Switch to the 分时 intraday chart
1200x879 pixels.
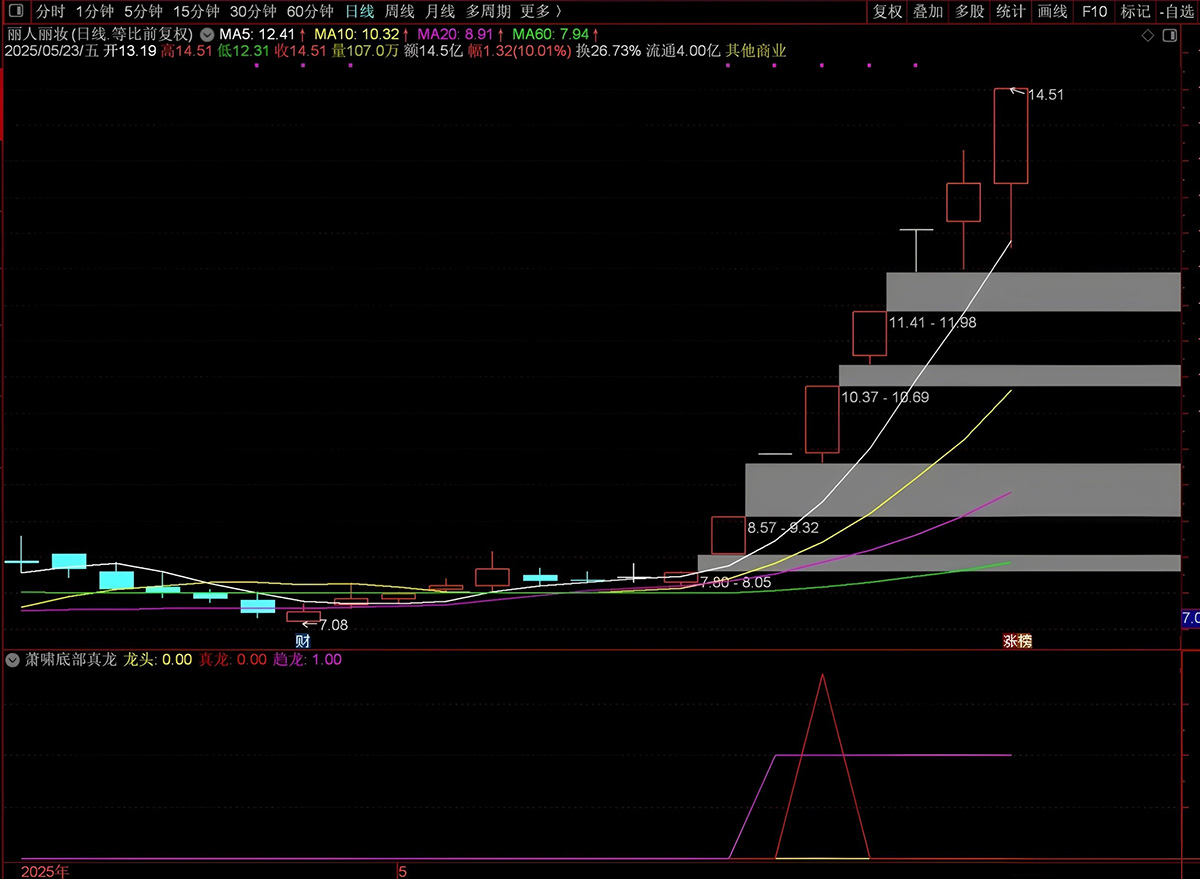(x=49, y=12)
